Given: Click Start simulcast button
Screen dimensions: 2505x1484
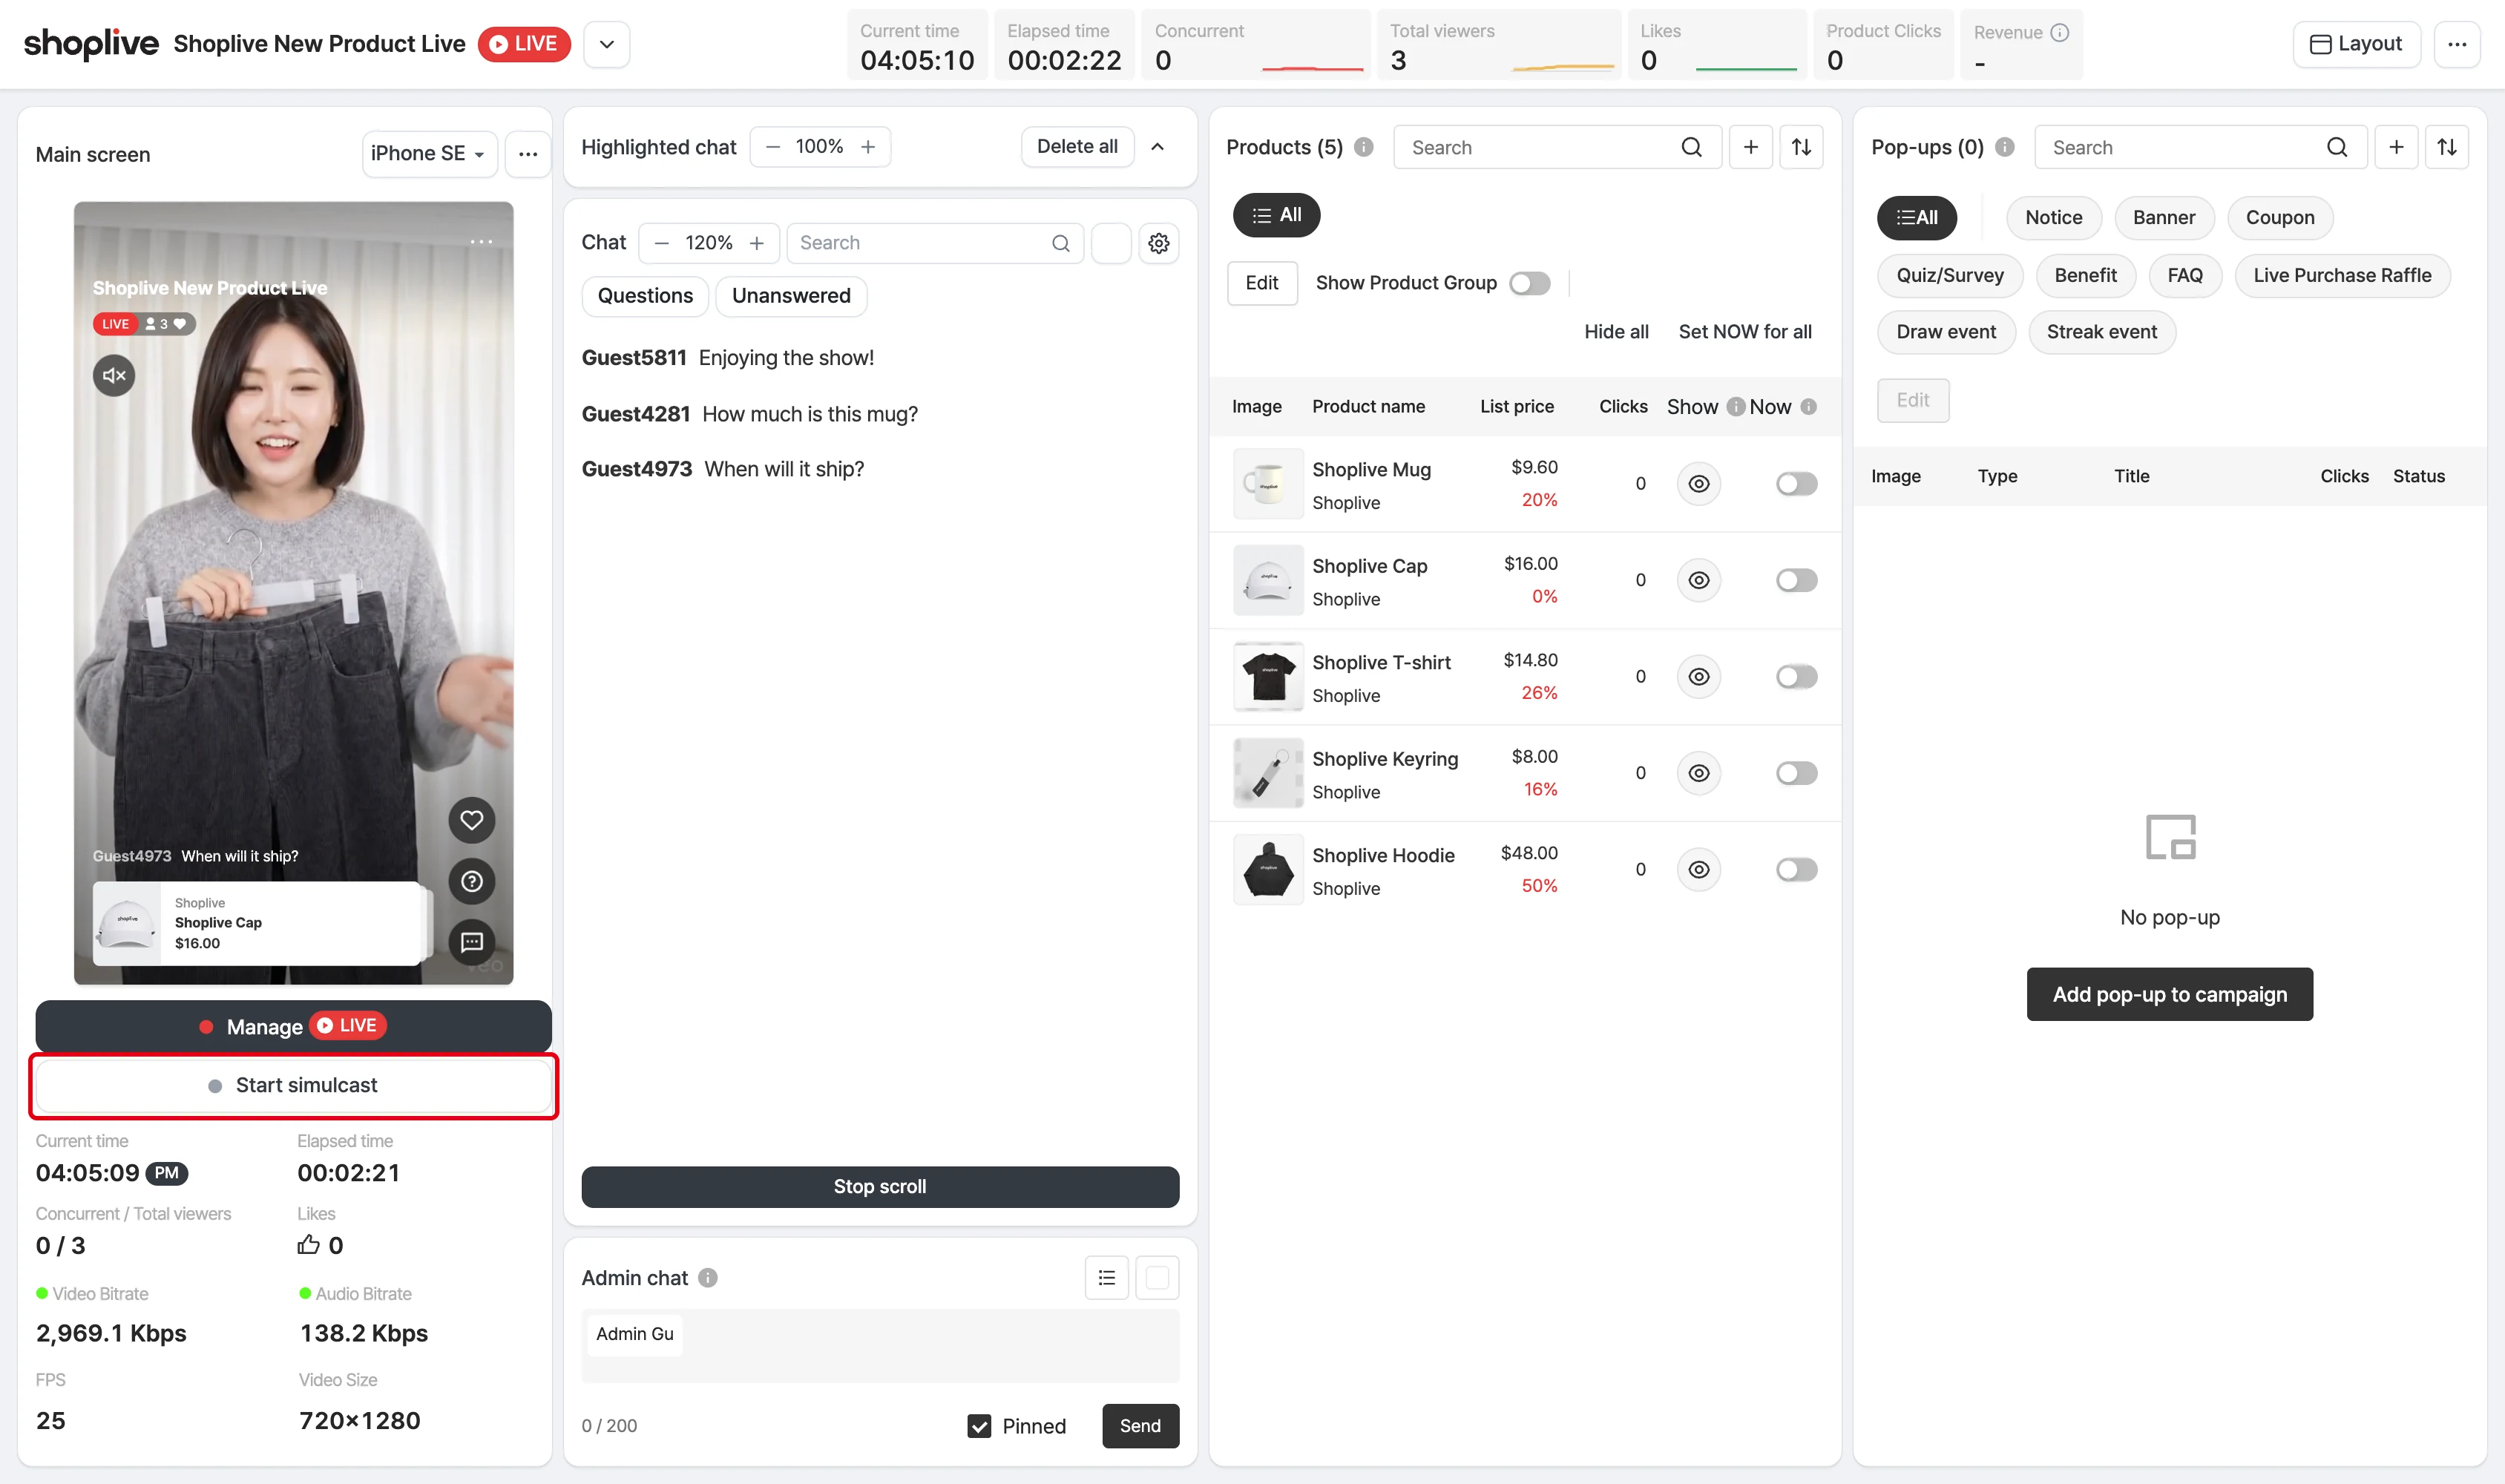Looking at the screenshot, I should click(293, 1086).
